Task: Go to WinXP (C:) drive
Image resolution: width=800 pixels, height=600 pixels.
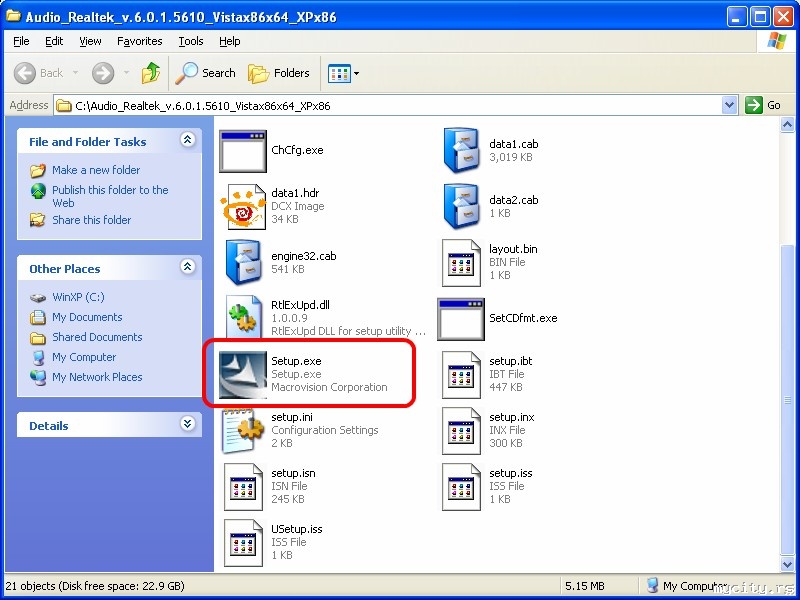Action: (x=78, y=297)
